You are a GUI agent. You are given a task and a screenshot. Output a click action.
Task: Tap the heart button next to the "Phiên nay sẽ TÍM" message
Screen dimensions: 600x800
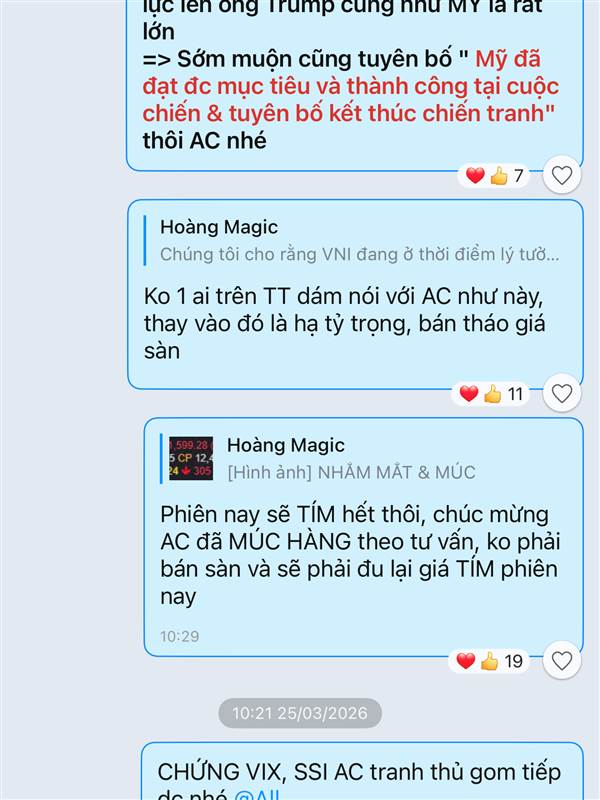(x=562, y=661)
